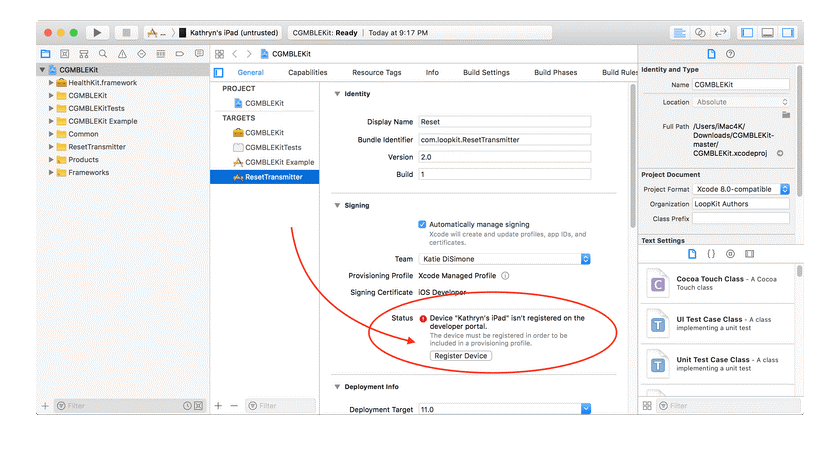Open the Project Format dropdown
840x466 pixels.
(x=741, y=189)
